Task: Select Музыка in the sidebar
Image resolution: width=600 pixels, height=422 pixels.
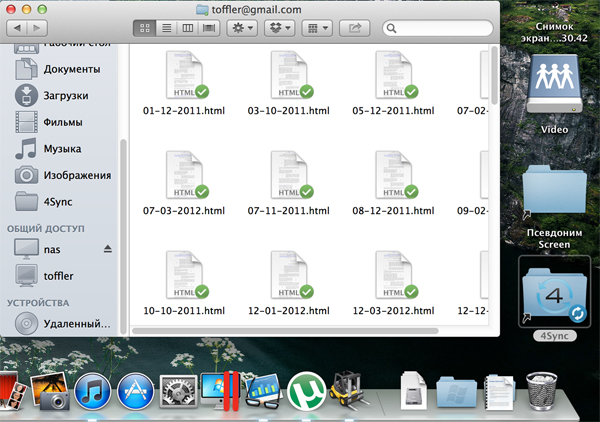Action: pyautogui.click(x=62, y=149)
